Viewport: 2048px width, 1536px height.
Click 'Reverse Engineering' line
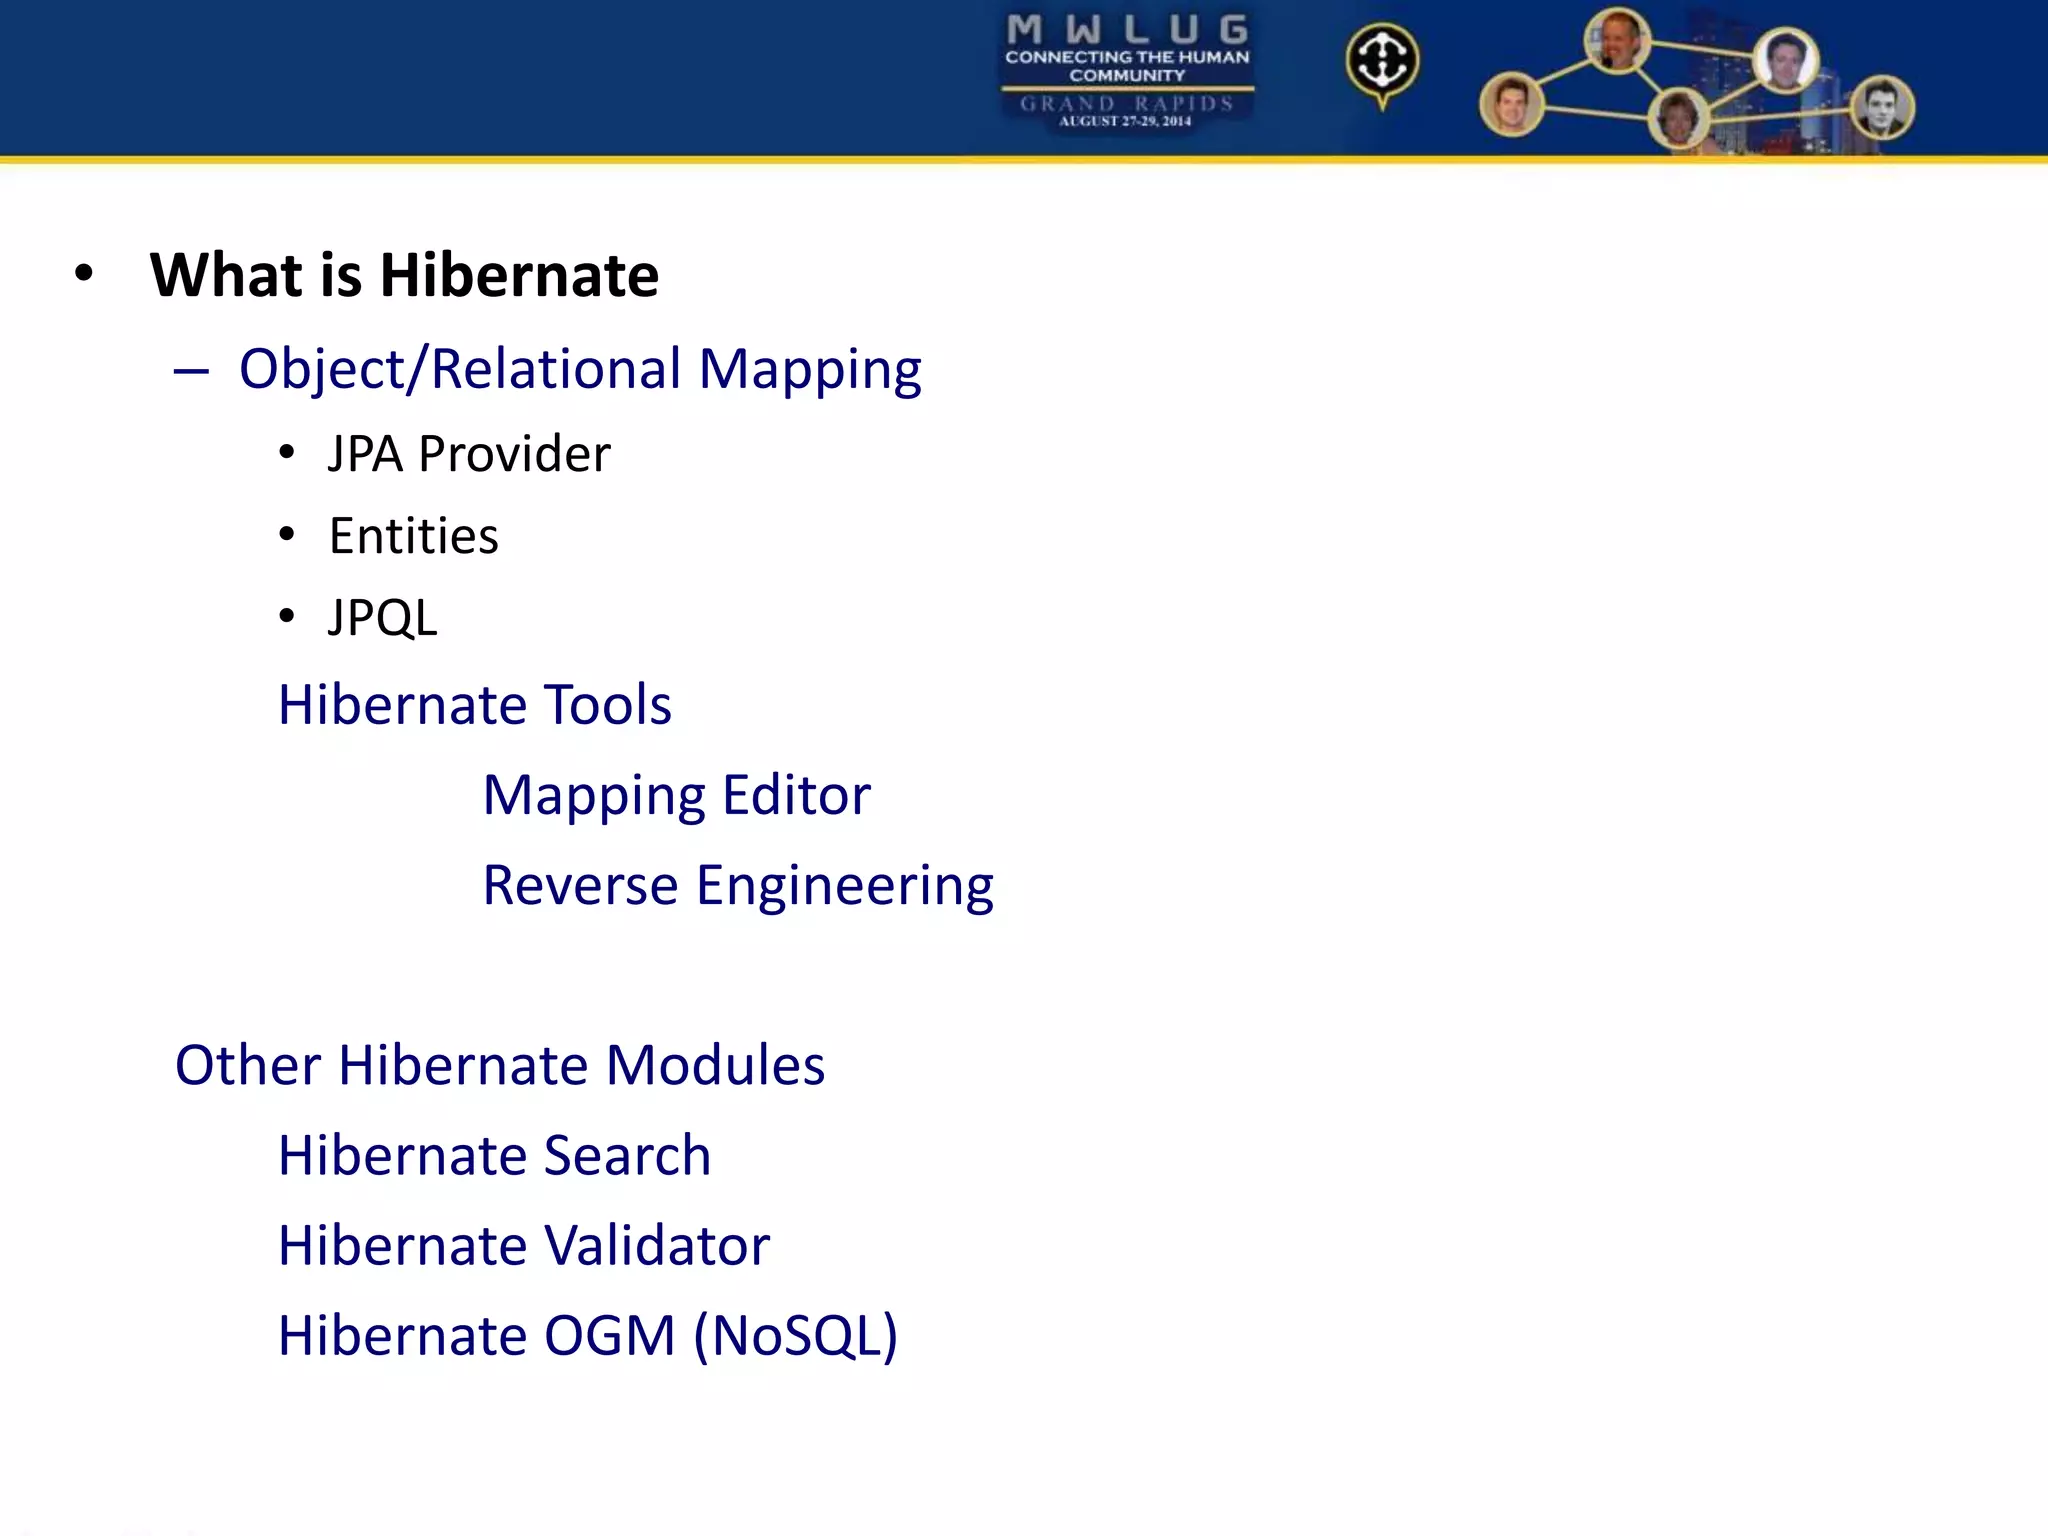point(738,887)
